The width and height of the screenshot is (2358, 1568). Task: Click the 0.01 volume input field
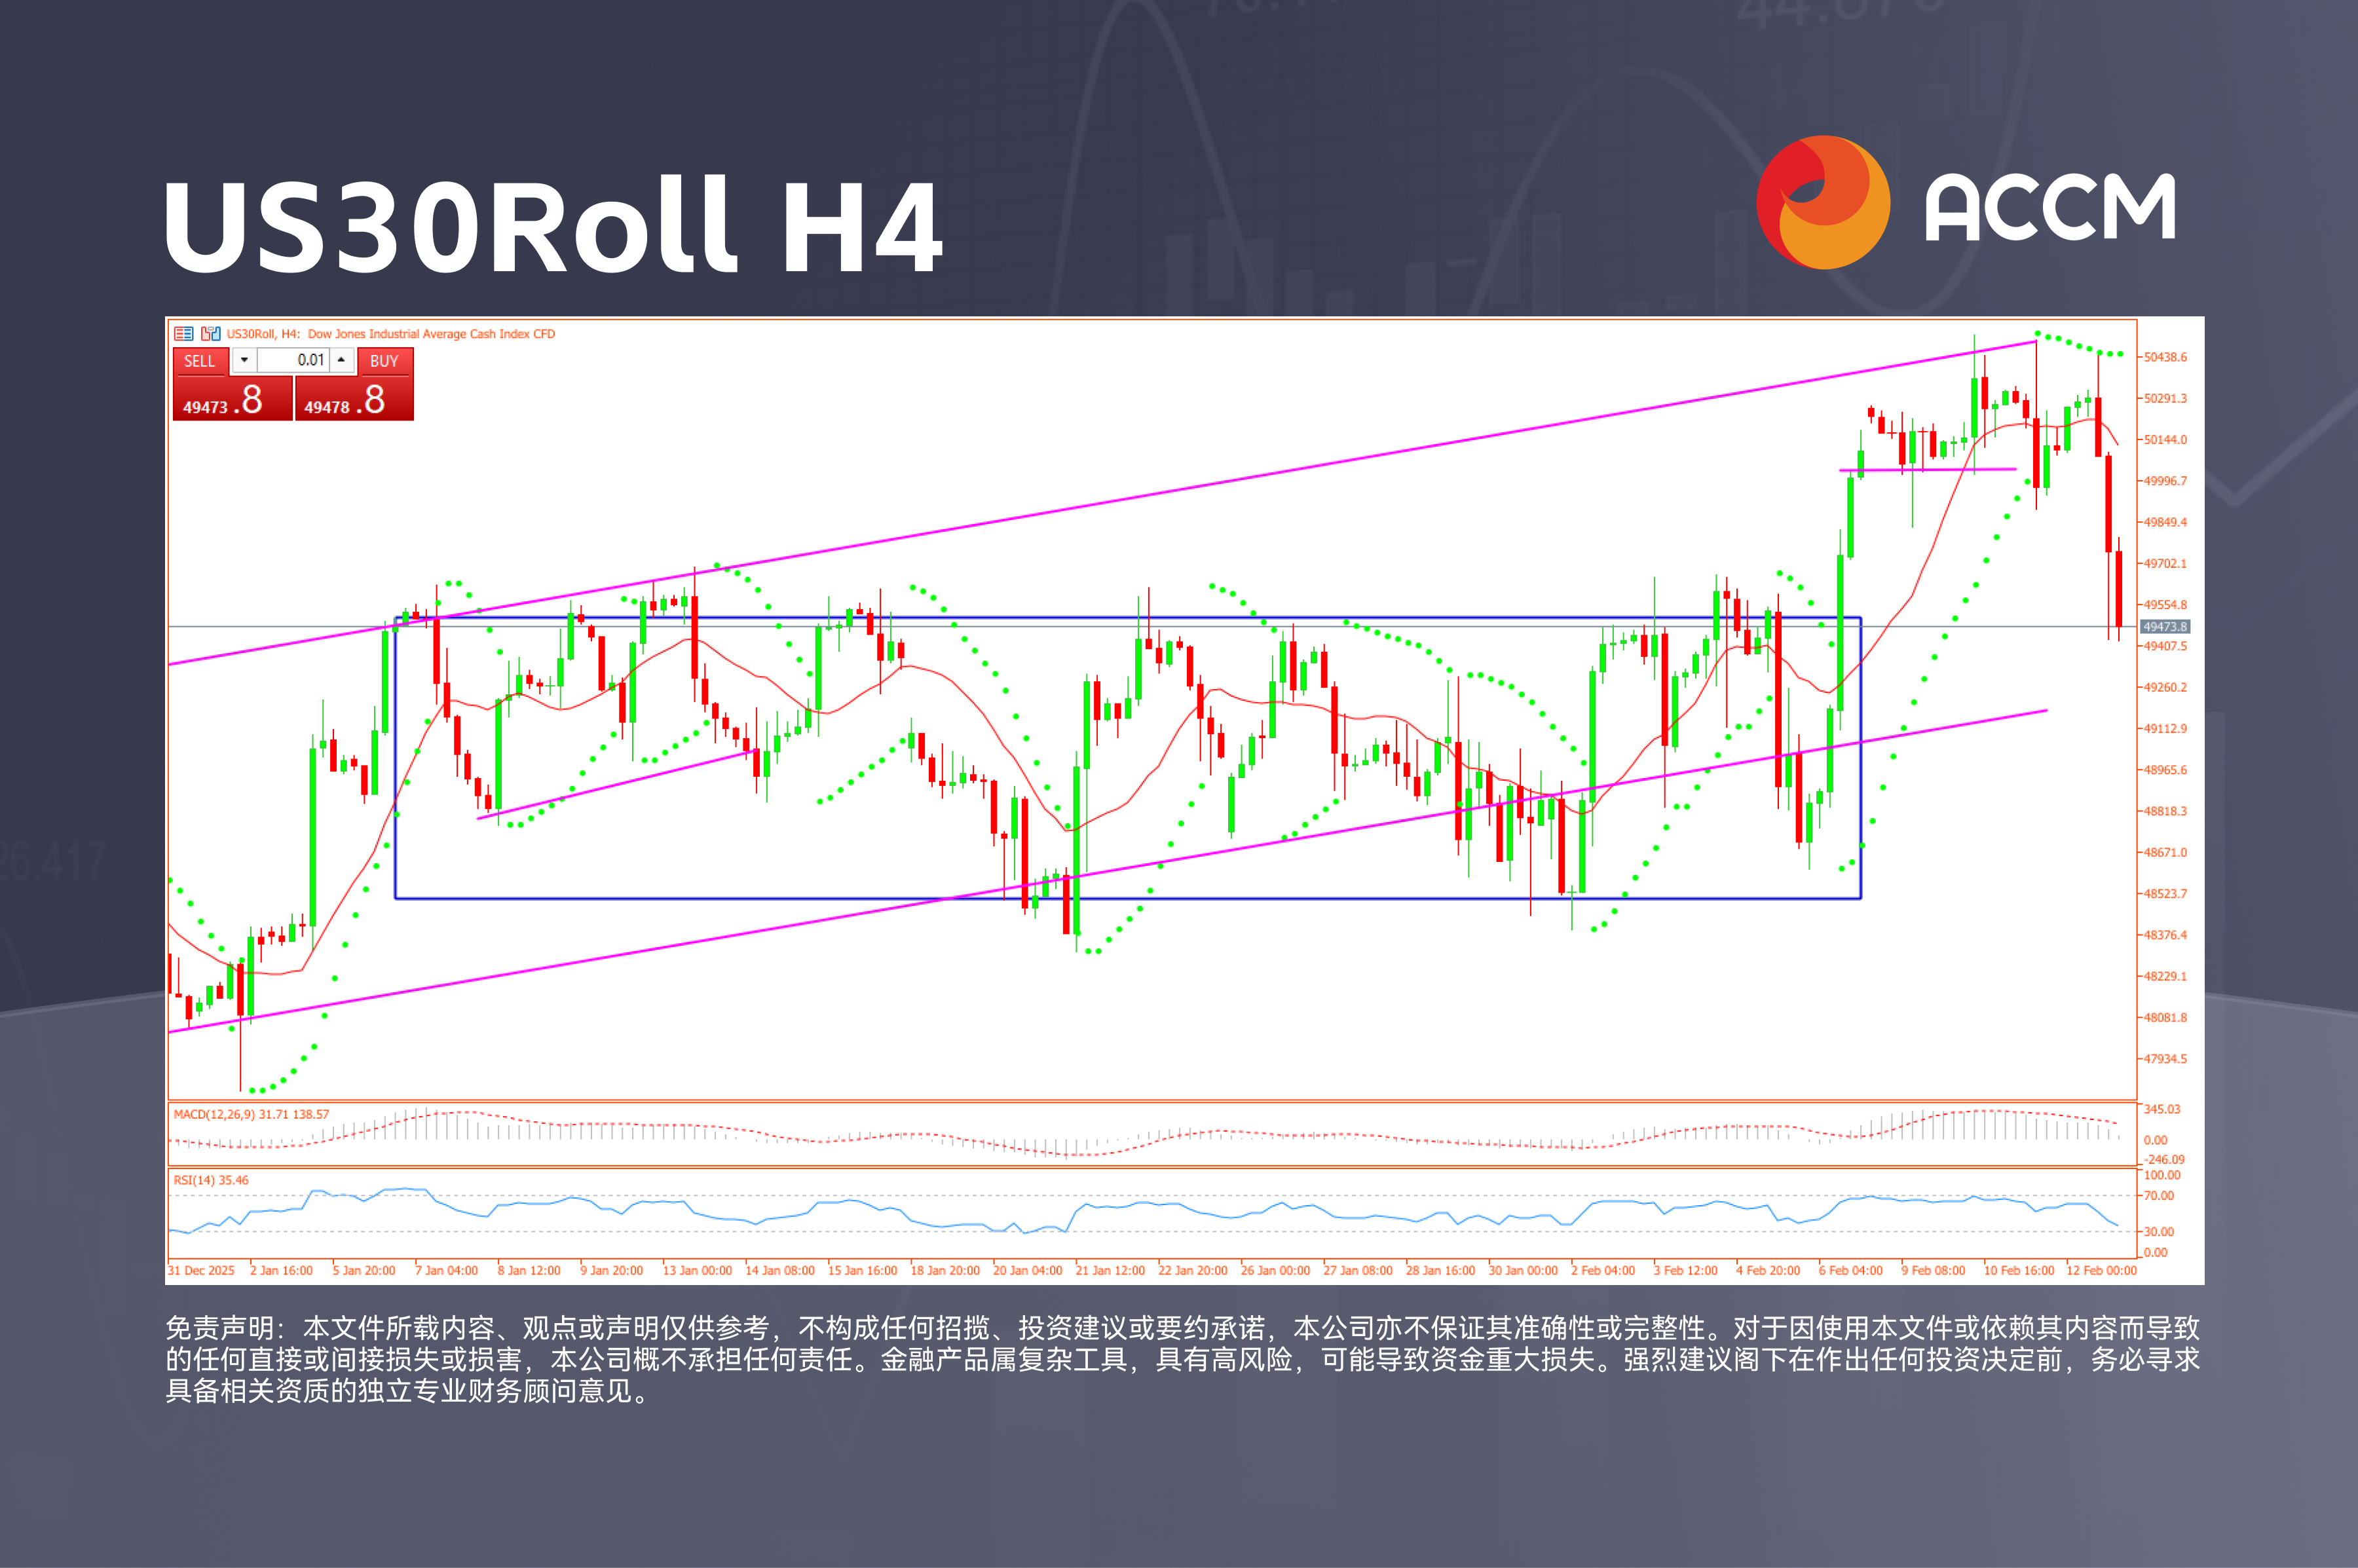294,360
